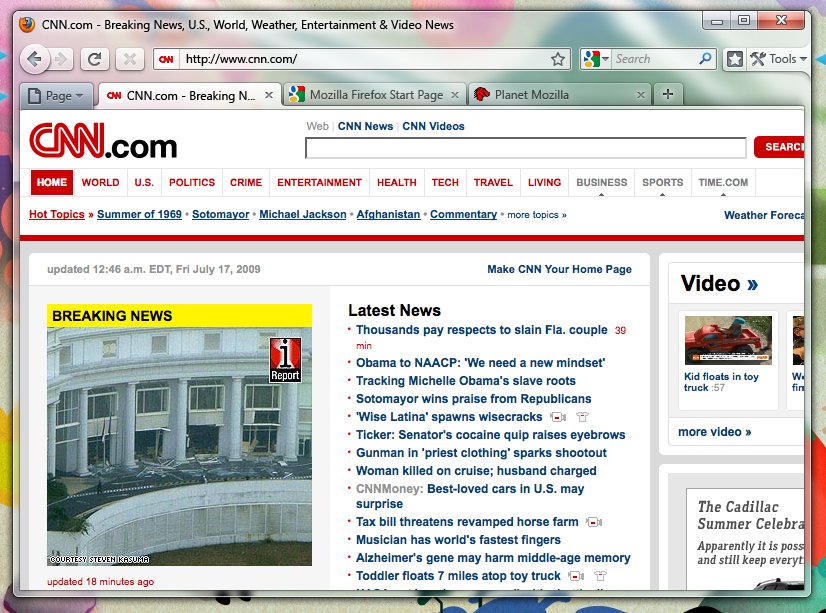Open the Sotomayor hot topic

pyautogui.click(x=220, y=214)
